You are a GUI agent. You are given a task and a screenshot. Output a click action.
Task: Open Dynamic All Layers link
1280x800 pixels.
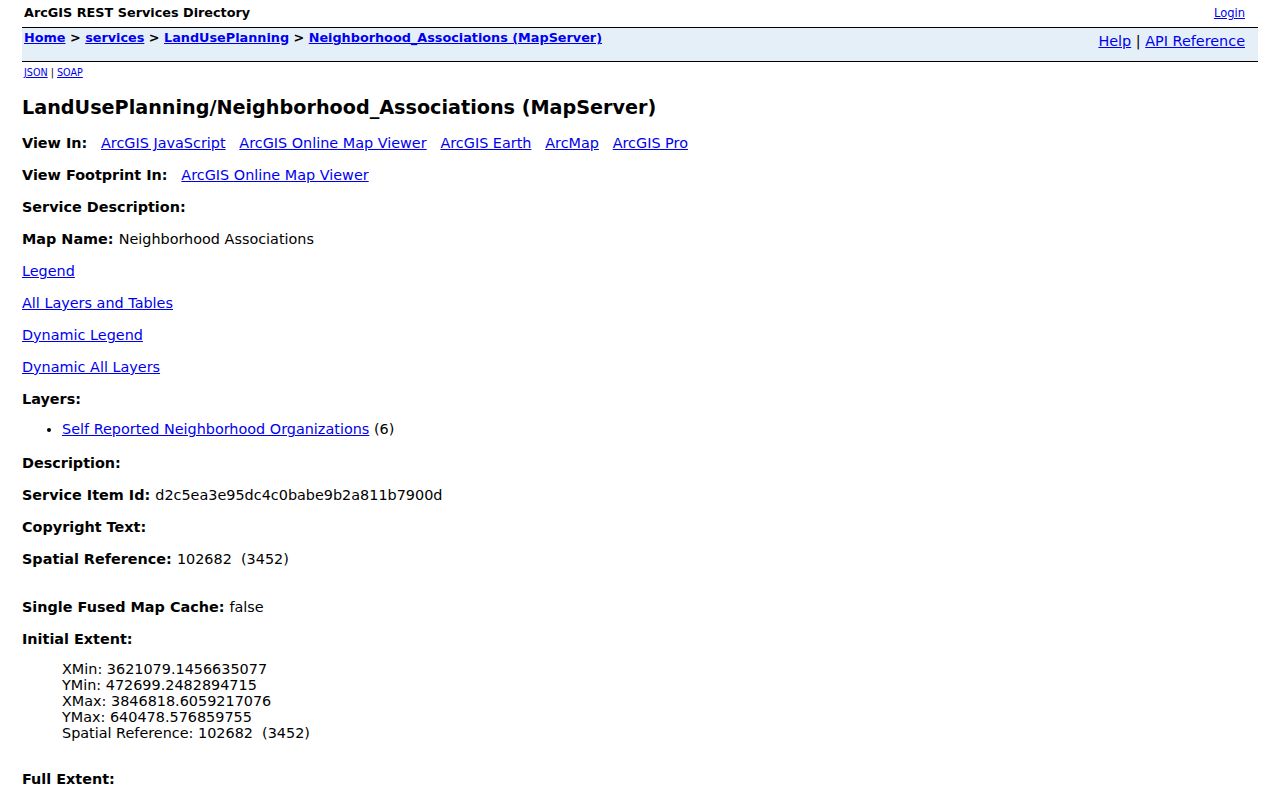point(91,367)
